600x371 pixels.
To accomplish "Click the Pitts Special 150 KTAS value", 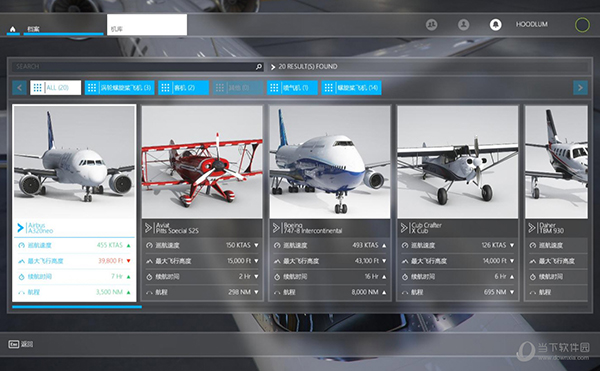I will pyautogui.click(x=238, y=245).
